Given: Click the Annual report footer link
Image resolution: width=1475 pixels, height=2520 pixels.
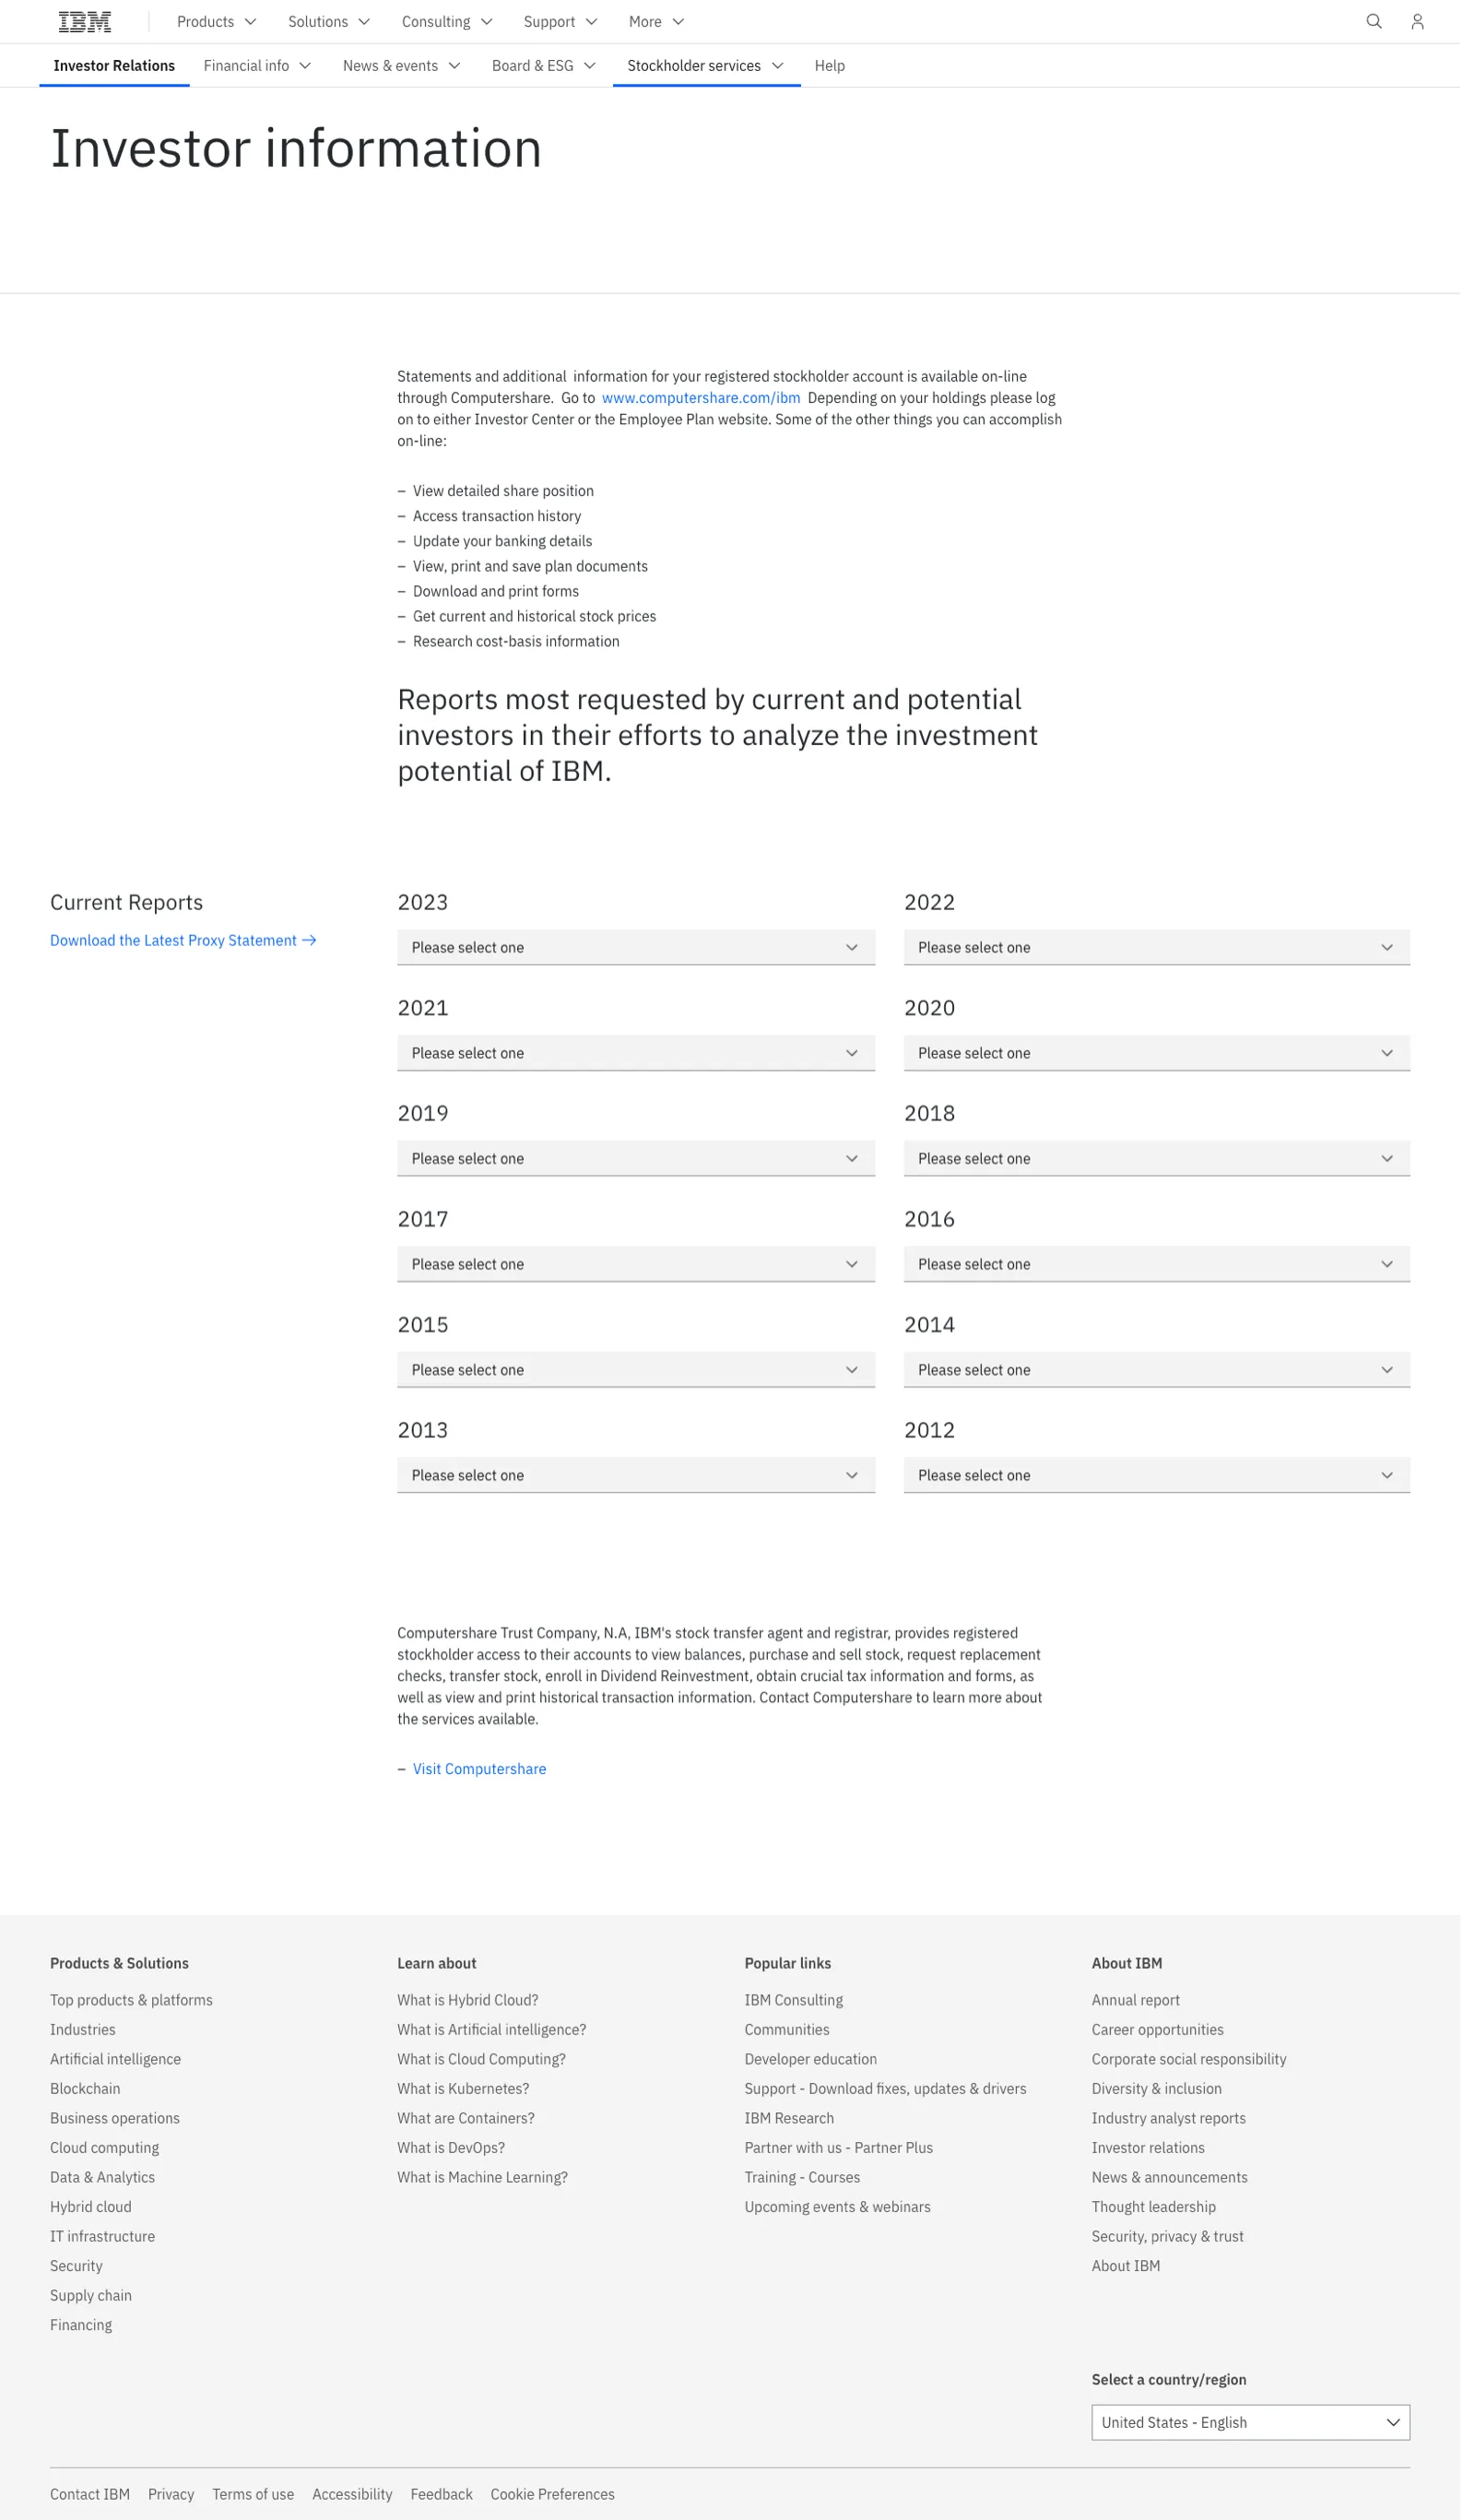Looking at the screenshot, I should 1147,2019.
